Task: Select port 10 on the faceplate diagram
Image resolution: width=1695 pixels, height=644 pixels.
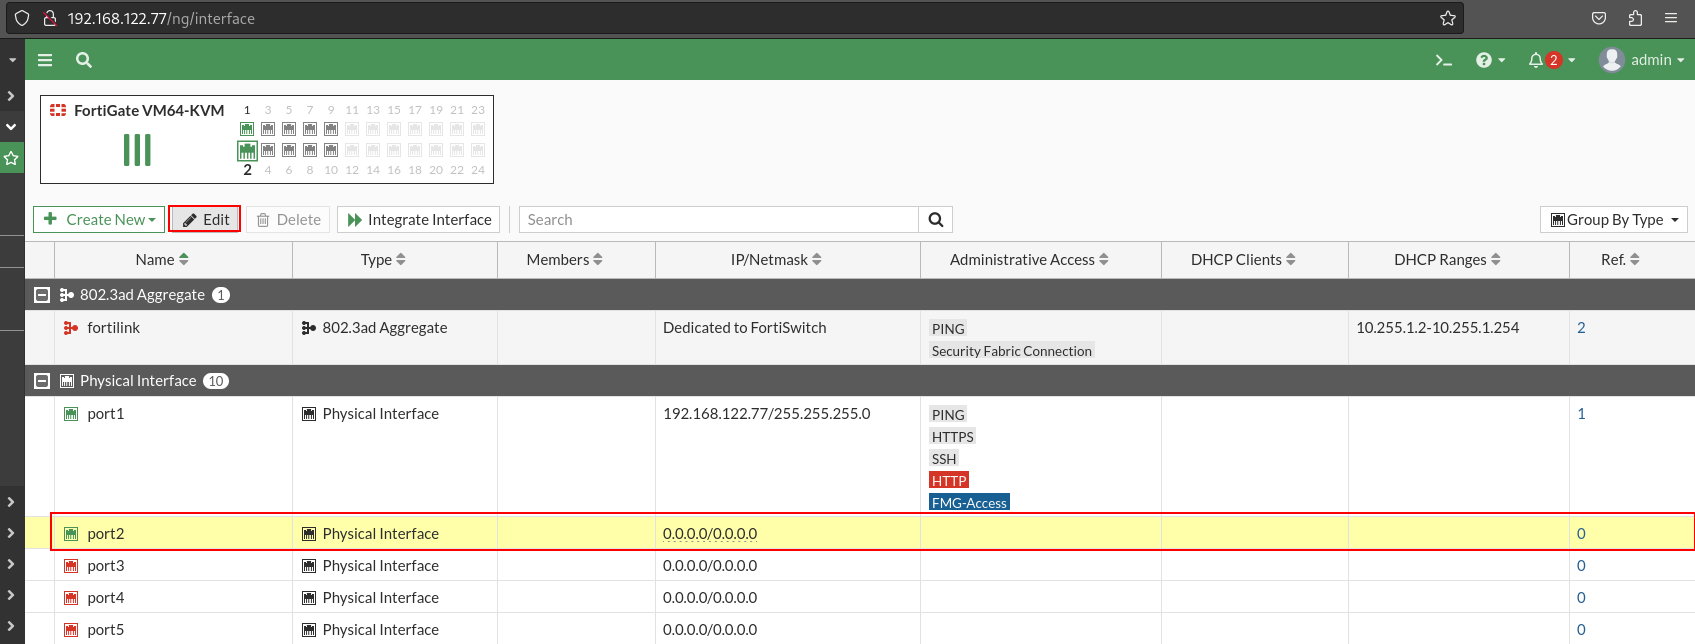Action: point(331,150)
